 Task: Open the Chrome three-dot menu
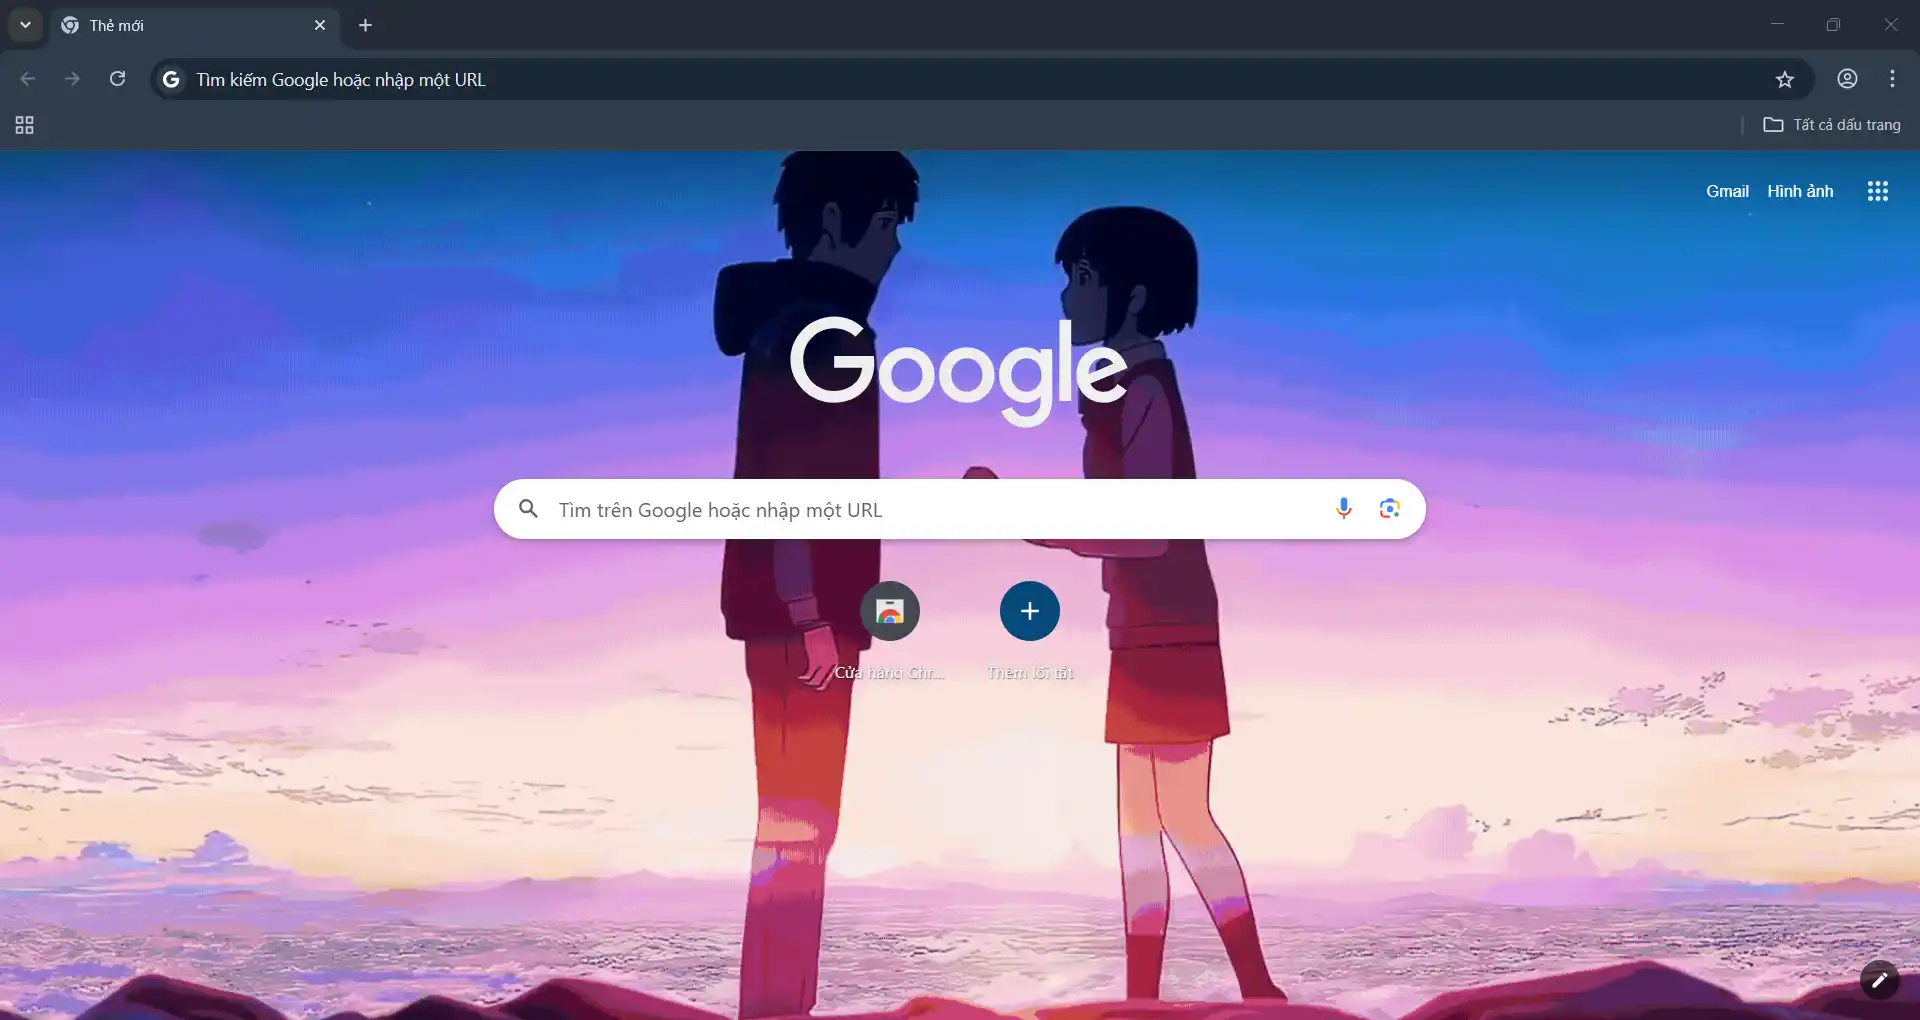[1892, 79]
